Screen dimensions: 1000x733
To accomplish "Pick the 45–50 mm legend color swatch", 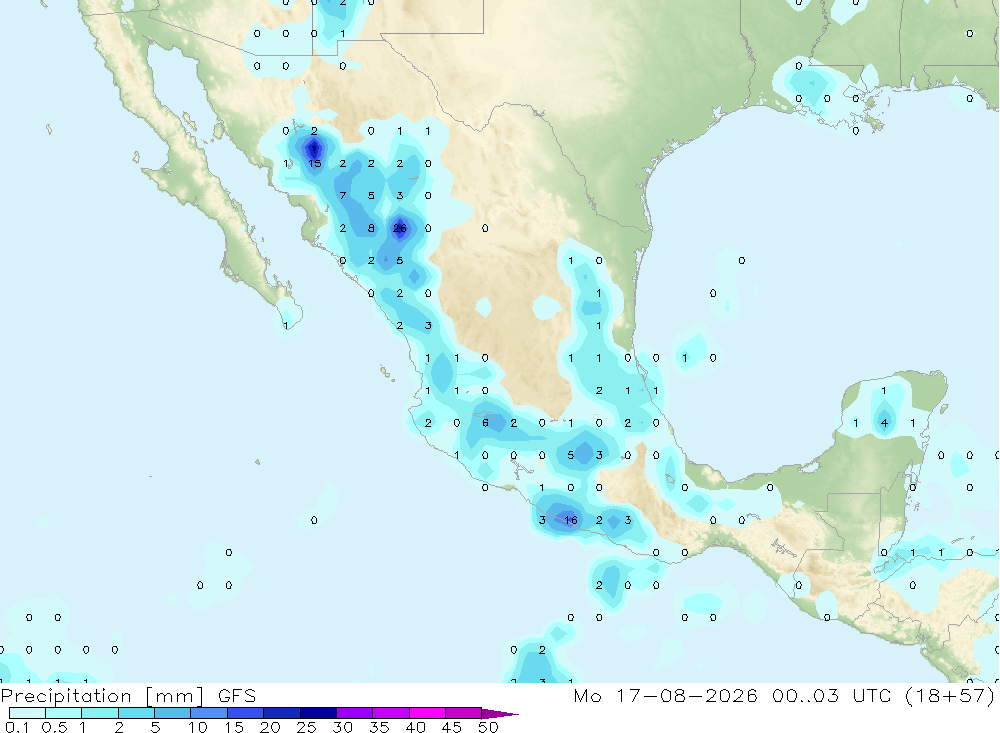I will coord(464,713).
